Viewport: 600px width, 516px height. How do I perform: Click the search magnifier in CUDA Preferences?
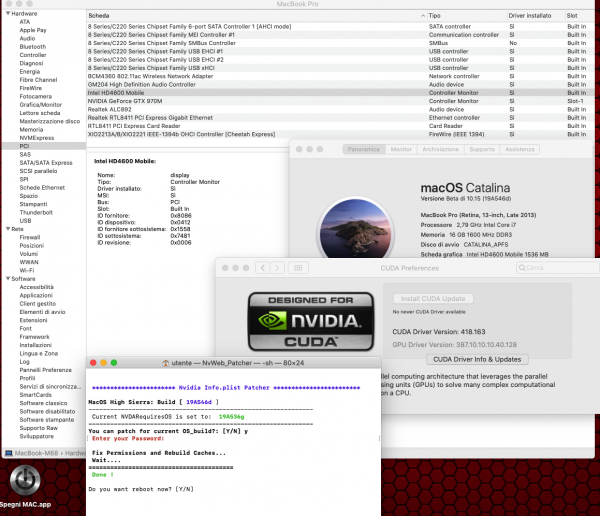(x=522, y=268)
